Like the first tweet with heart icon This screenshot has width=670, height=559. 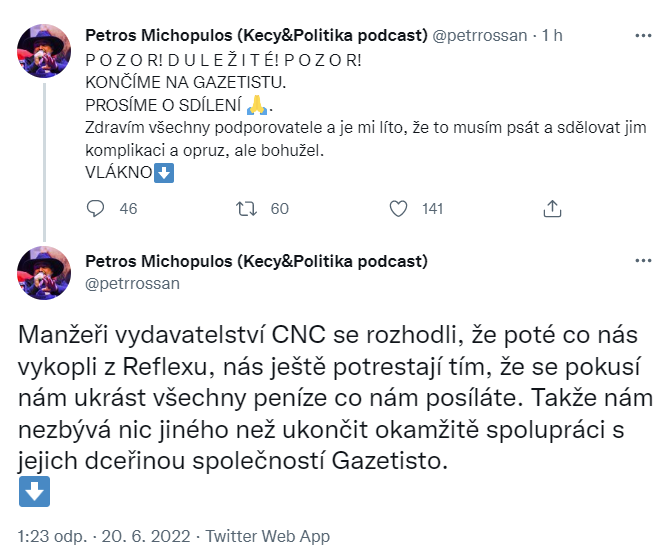399,209
